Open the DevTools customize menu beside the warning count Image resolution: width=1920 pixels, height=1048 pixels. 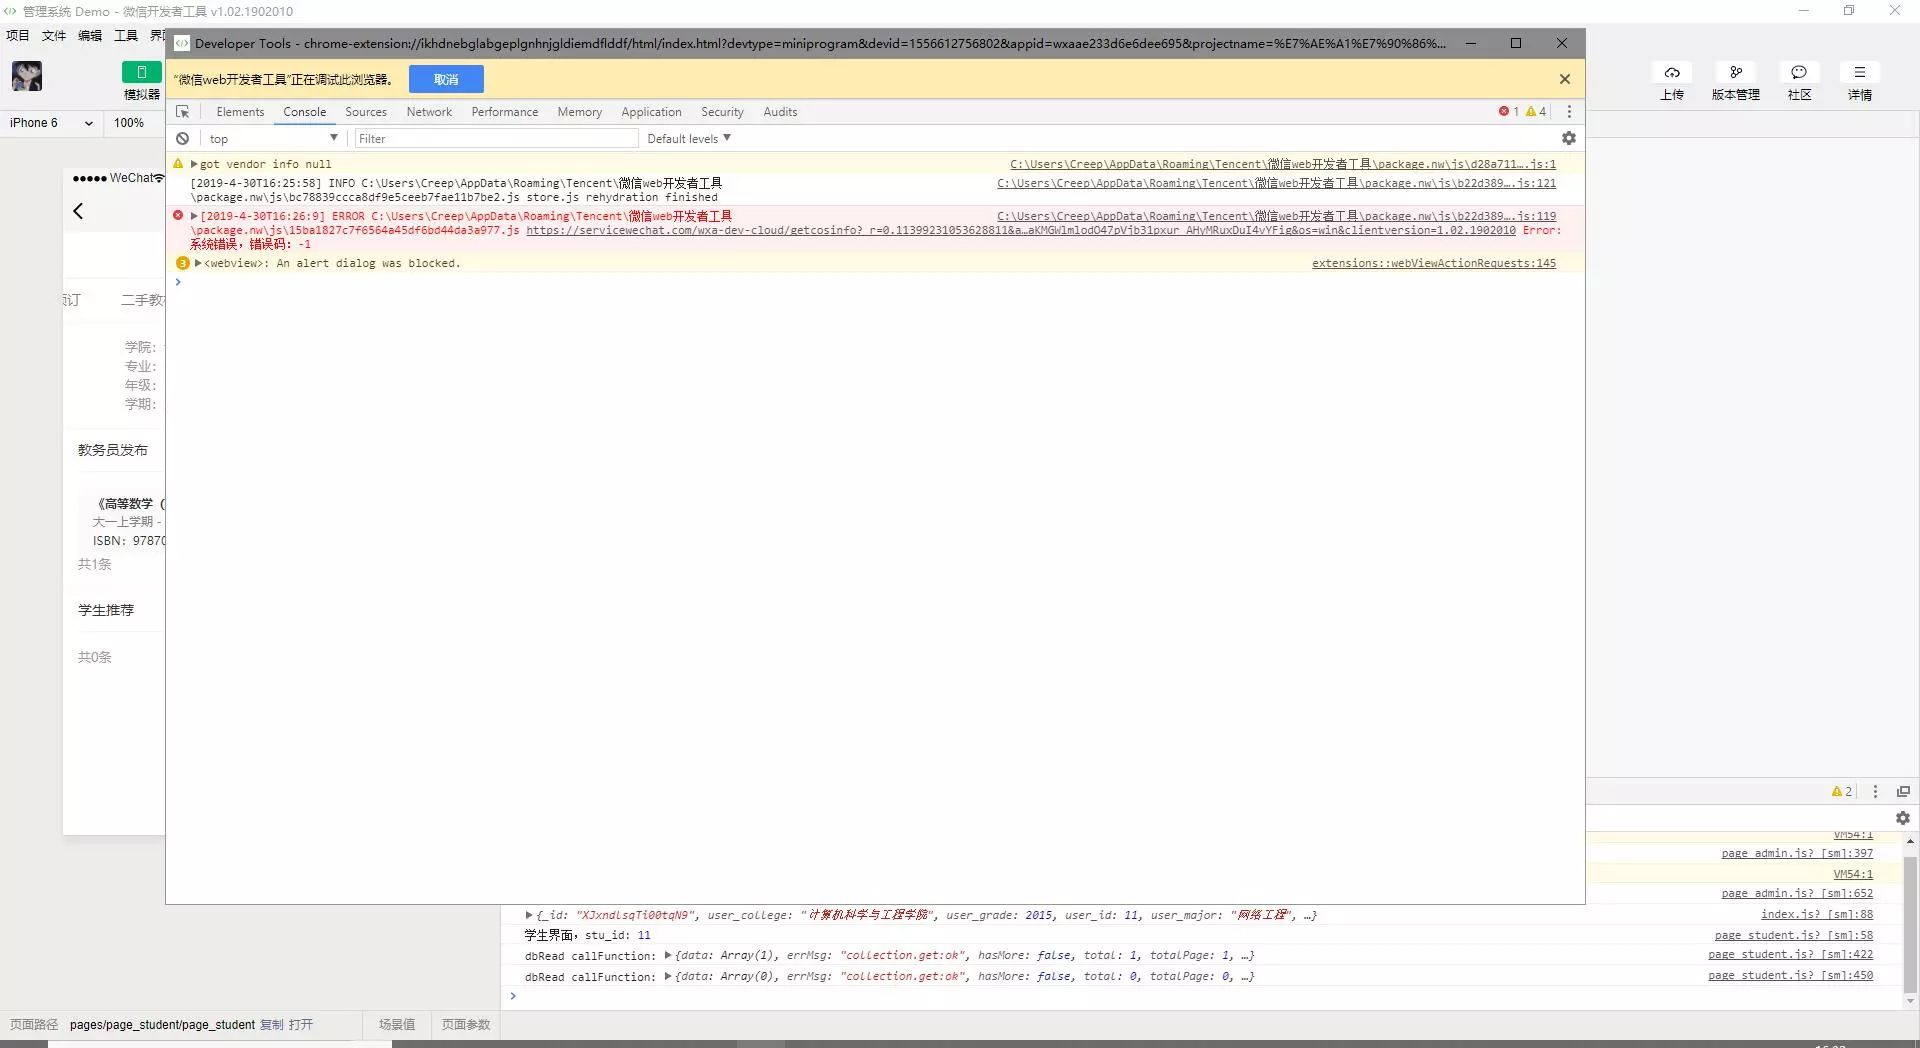tap(1569, 112)
